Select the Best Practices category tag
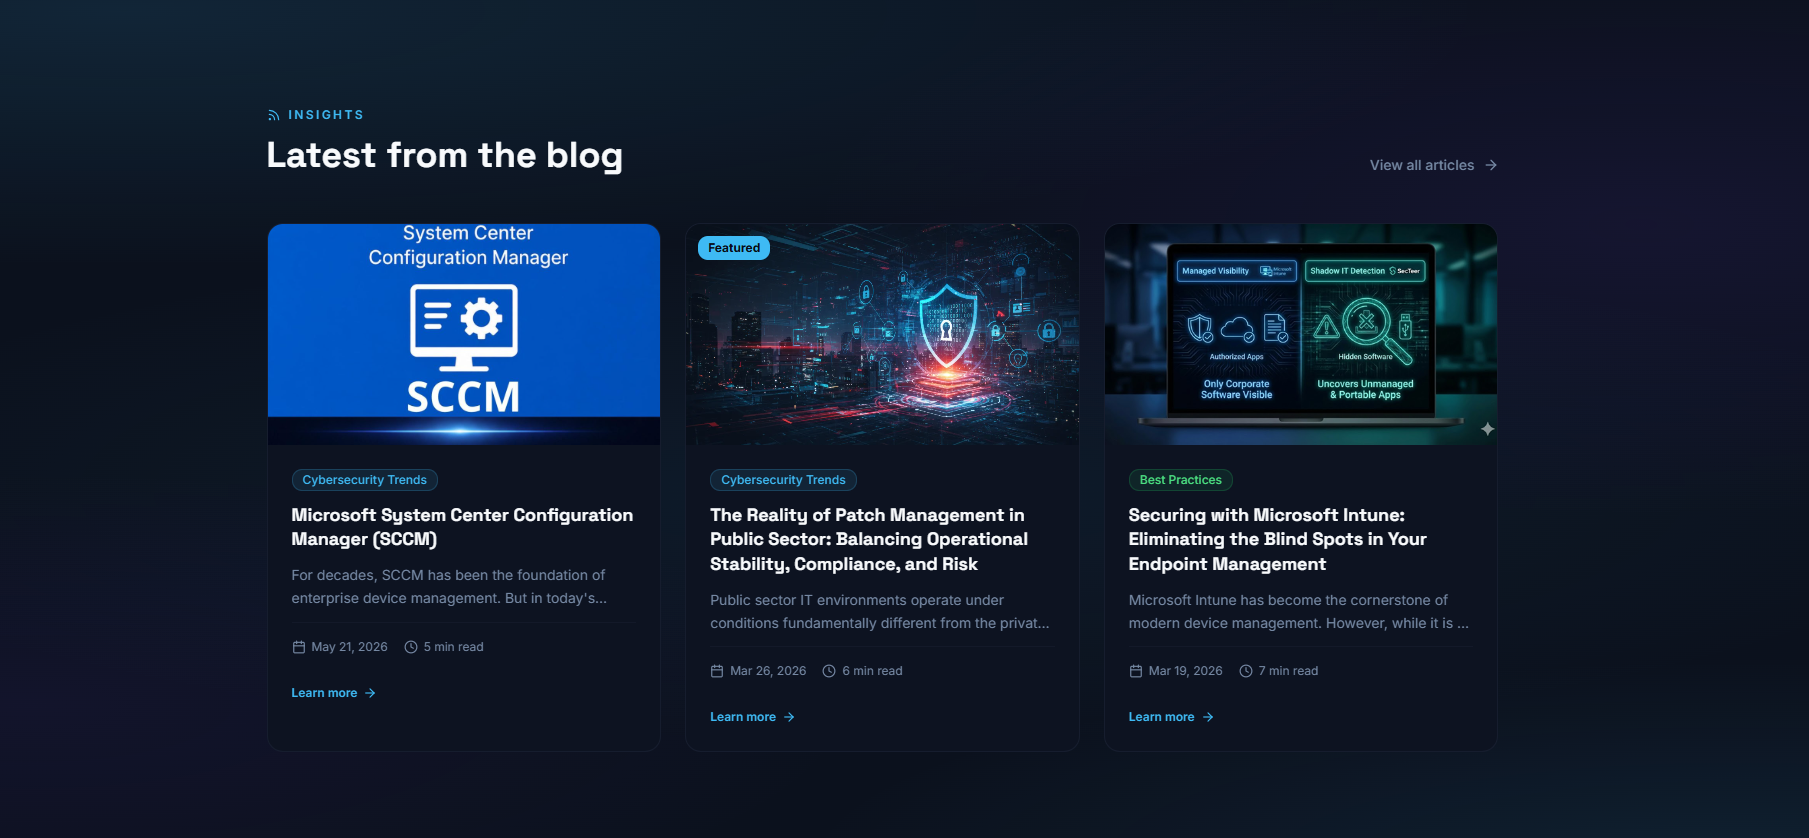The image size is (1809, 838). coord(1181,480)
